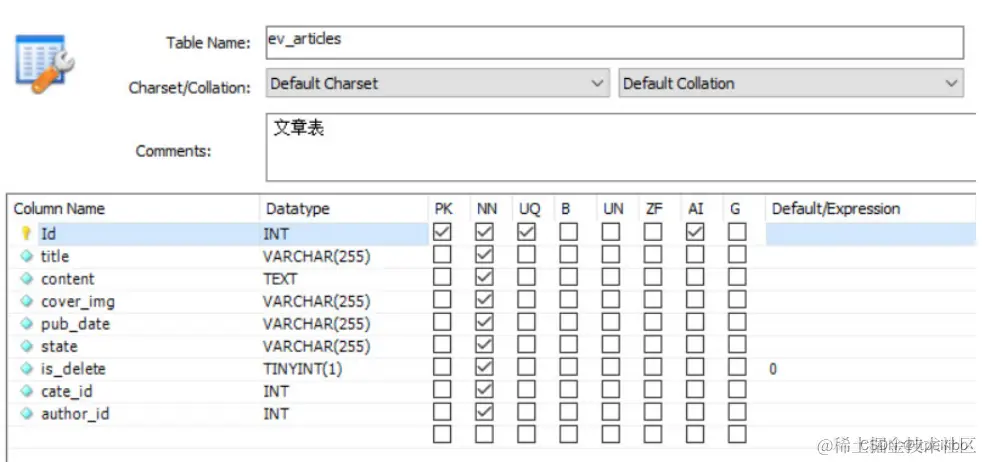The image size is (983, 462).
Task: Uncheck the AI checkbox for Id
Action: 695,233
